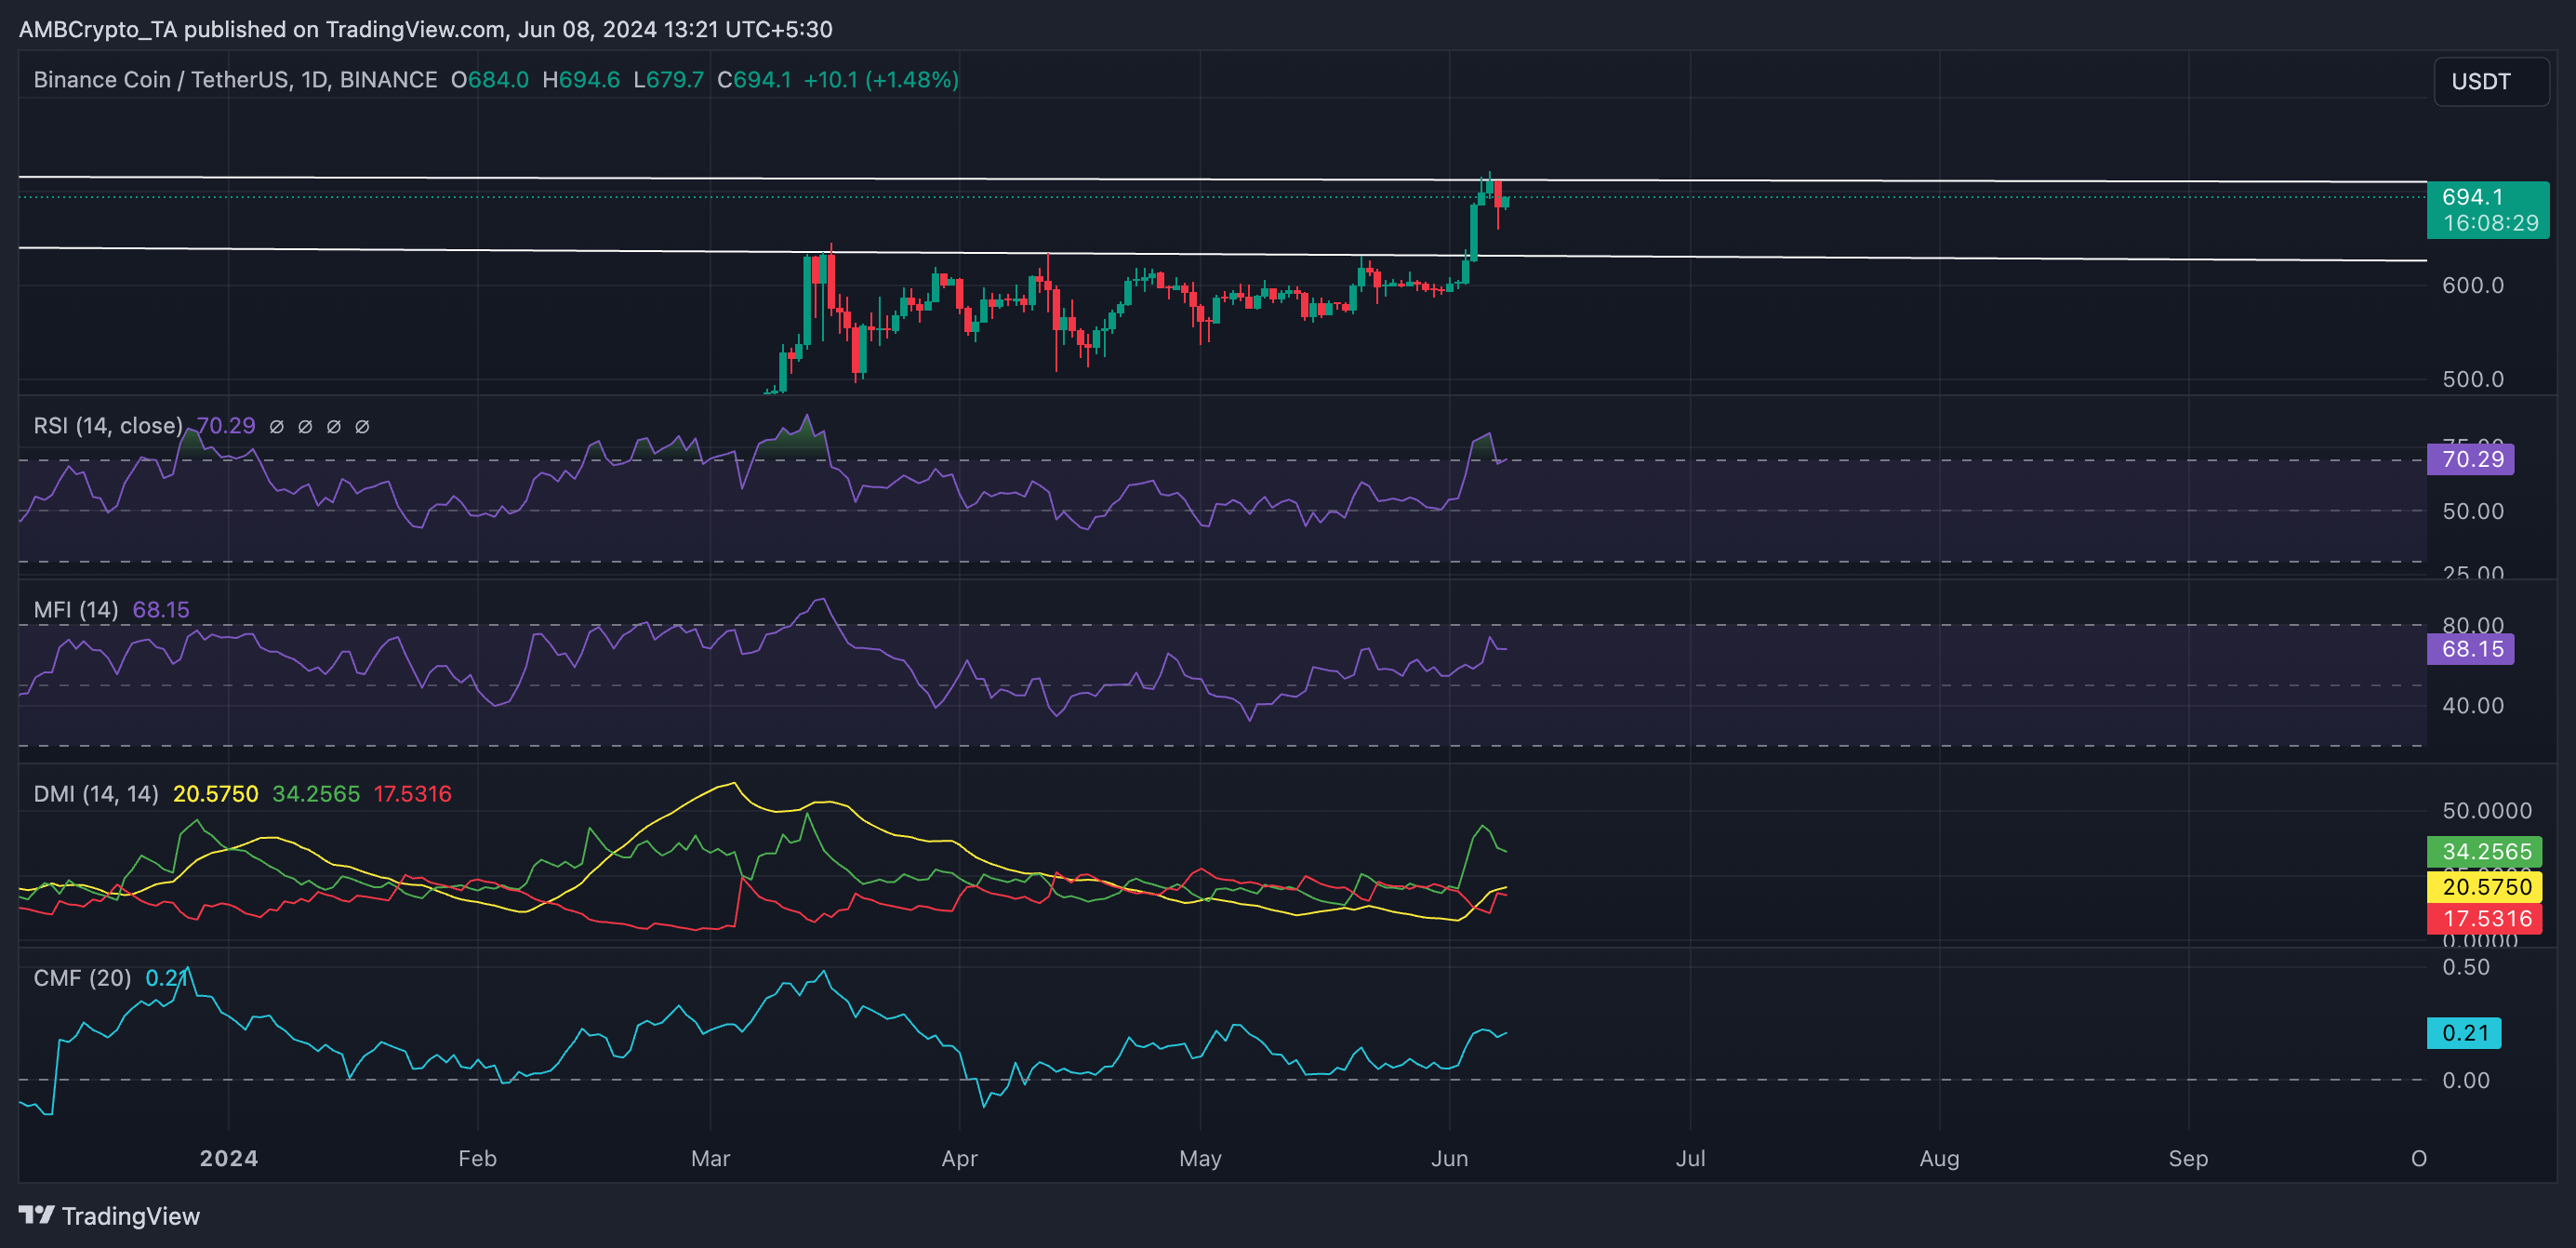Click the 2024 label on time axis
Viewport: 2576px width, 1248px height.
pyautogui.click(x=228, y=1159)
